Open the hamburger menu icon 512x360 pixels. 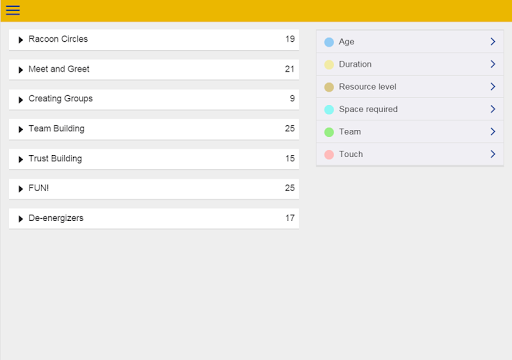[13, 10]
